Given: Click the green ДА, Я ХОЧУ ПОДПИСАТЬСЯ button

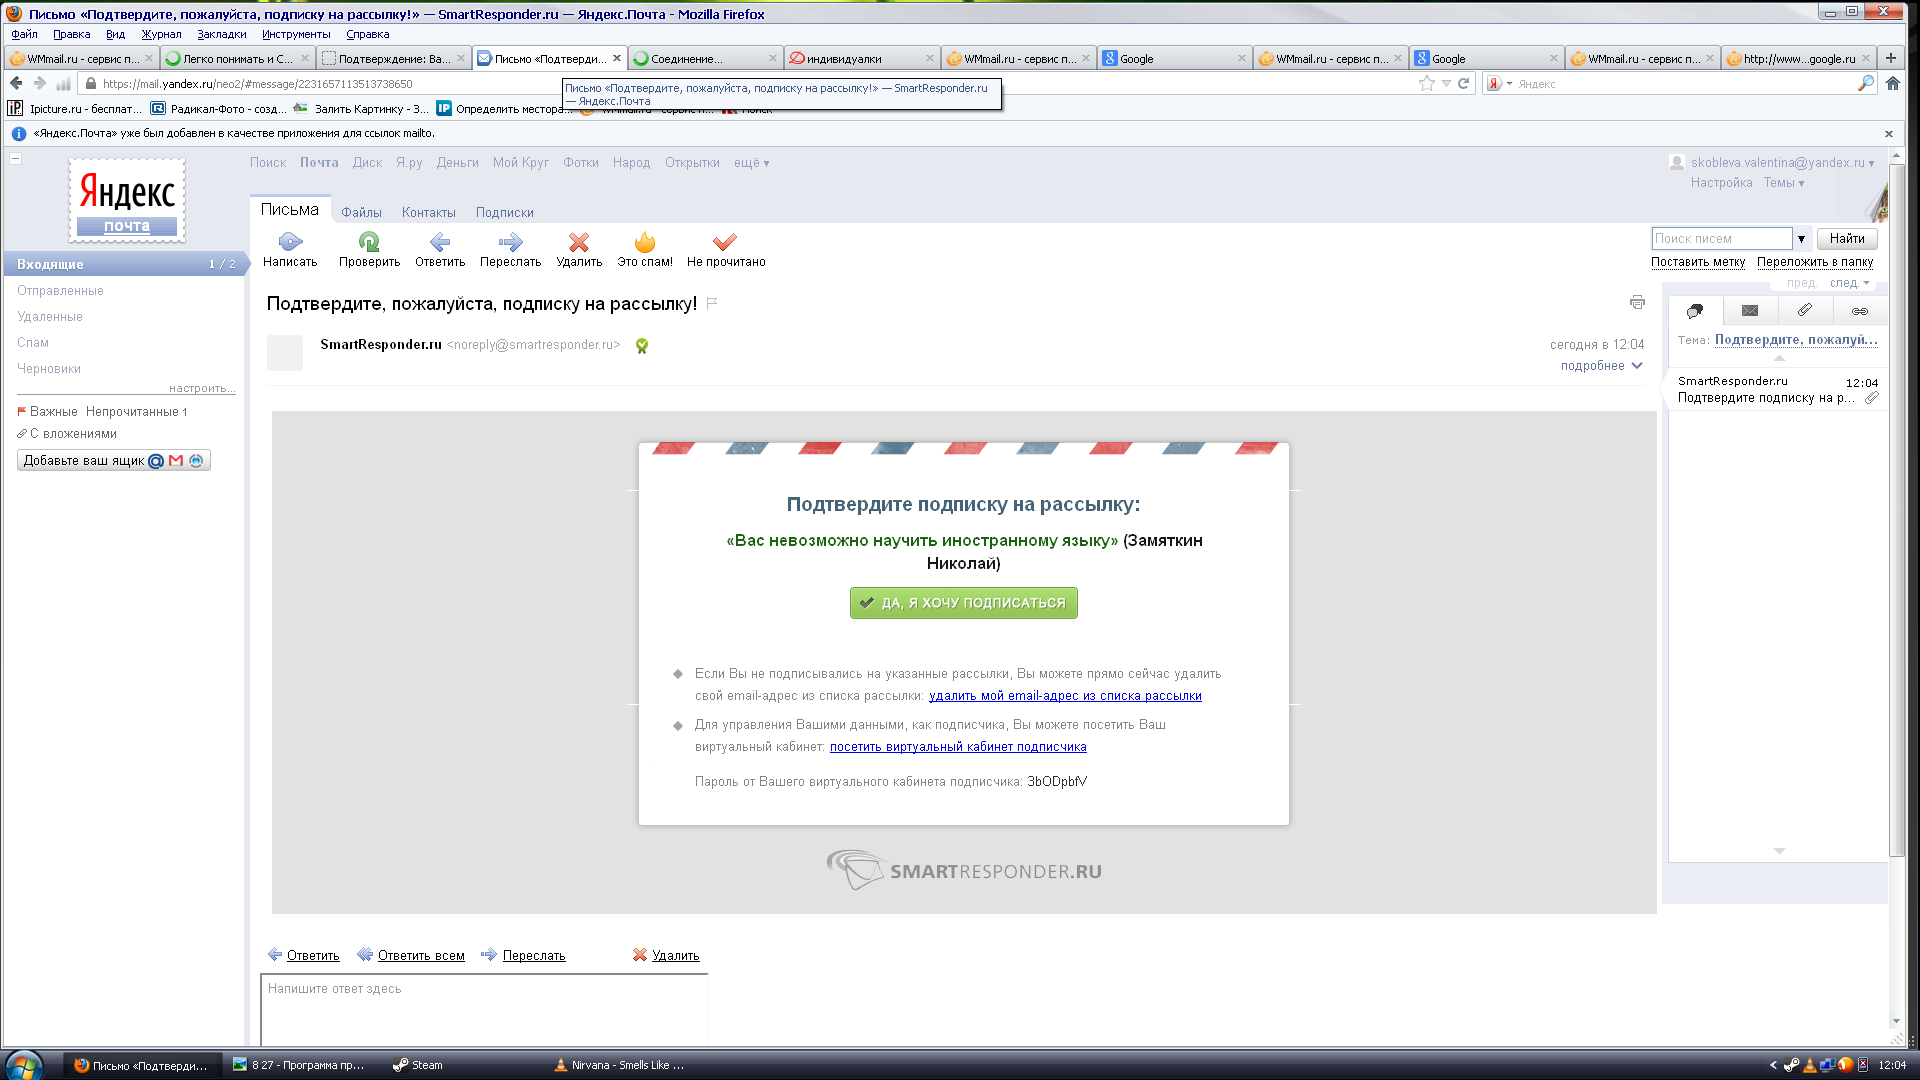Looking at the screenshot, I should [x=963, y=603].
